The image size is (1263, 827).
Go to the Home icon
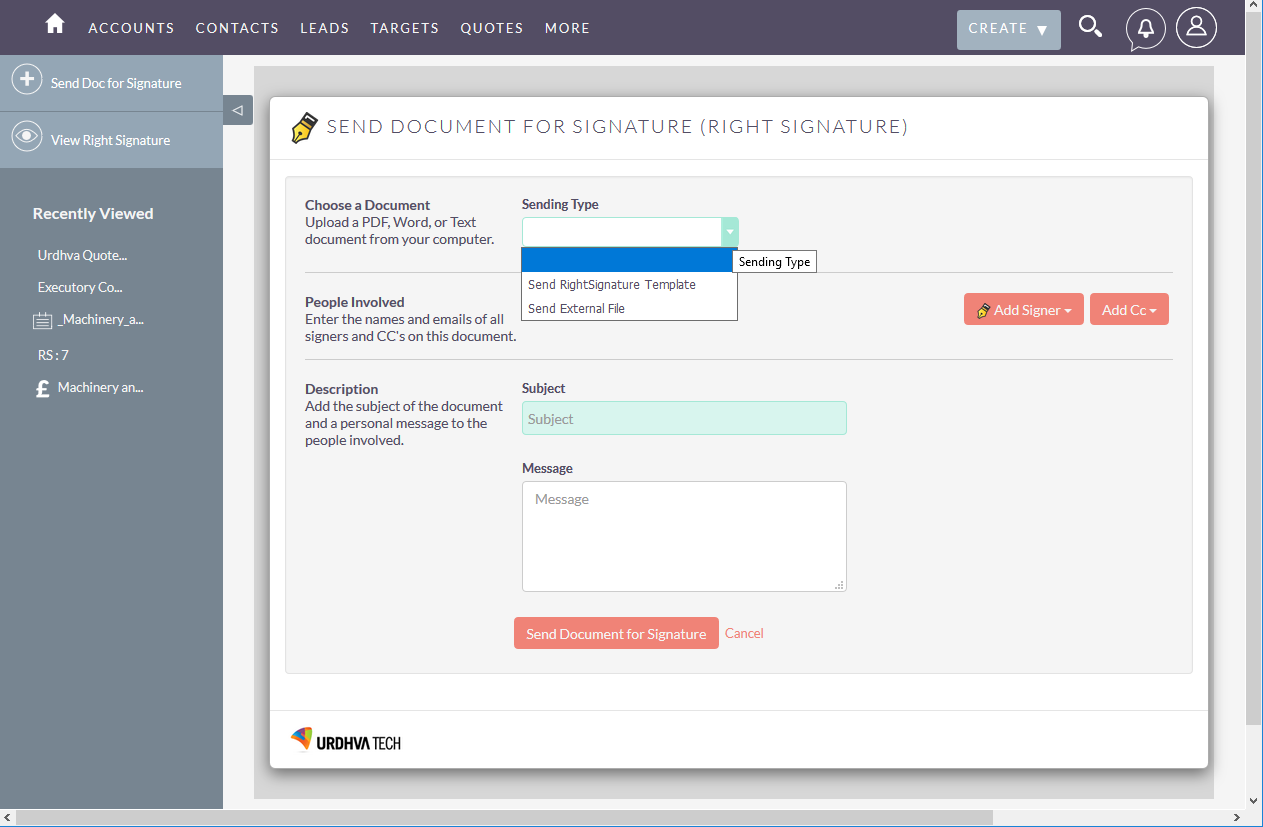point(55,24)
